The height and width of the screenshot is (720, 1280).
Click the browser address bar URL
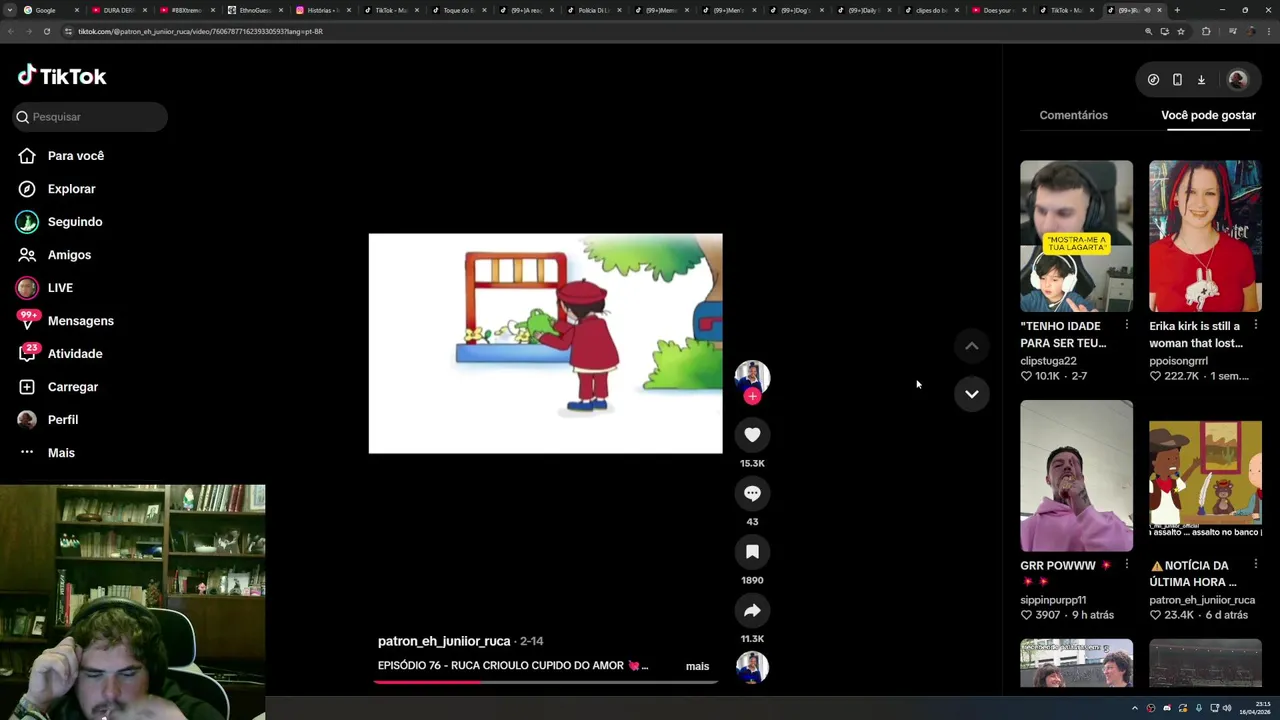[x=200, y=32]
